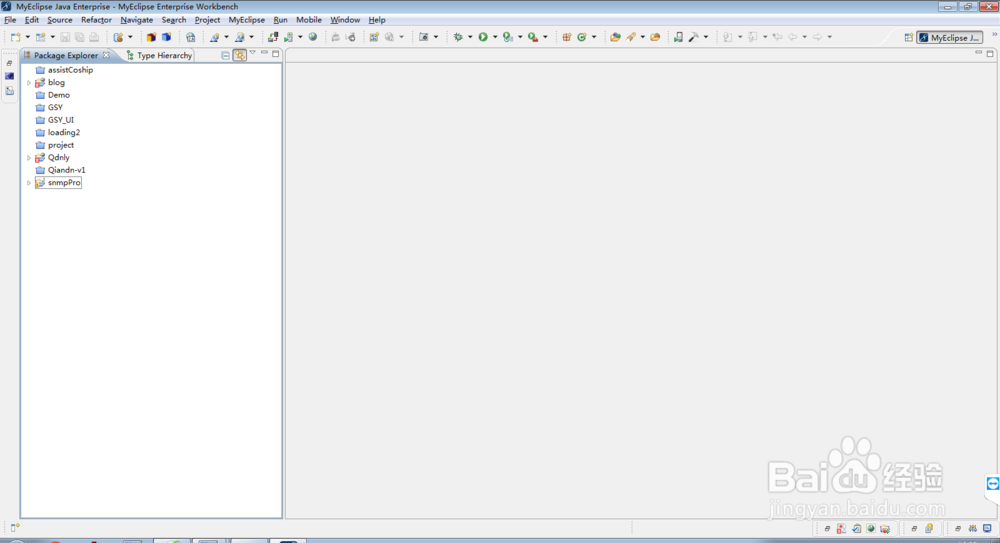Close the Package Explorer tab
Viewport: 1000px width, 543px height.
click(x=107, y=56)
